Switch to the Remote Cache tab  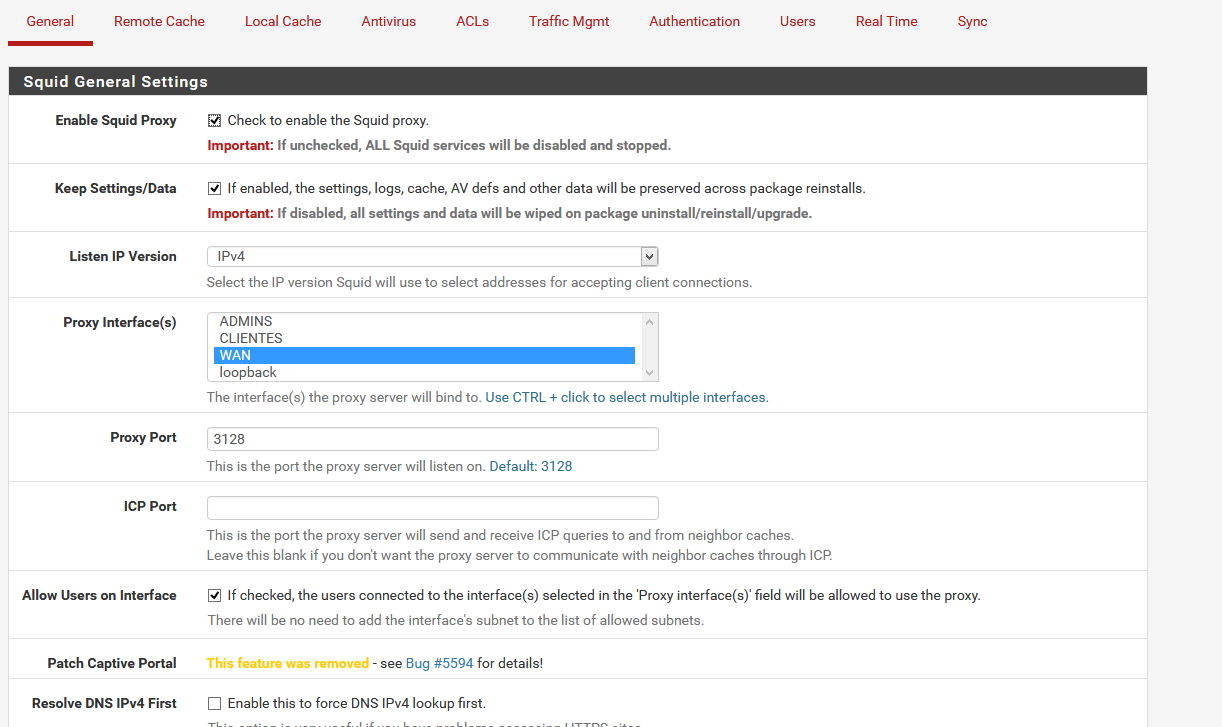159,21
